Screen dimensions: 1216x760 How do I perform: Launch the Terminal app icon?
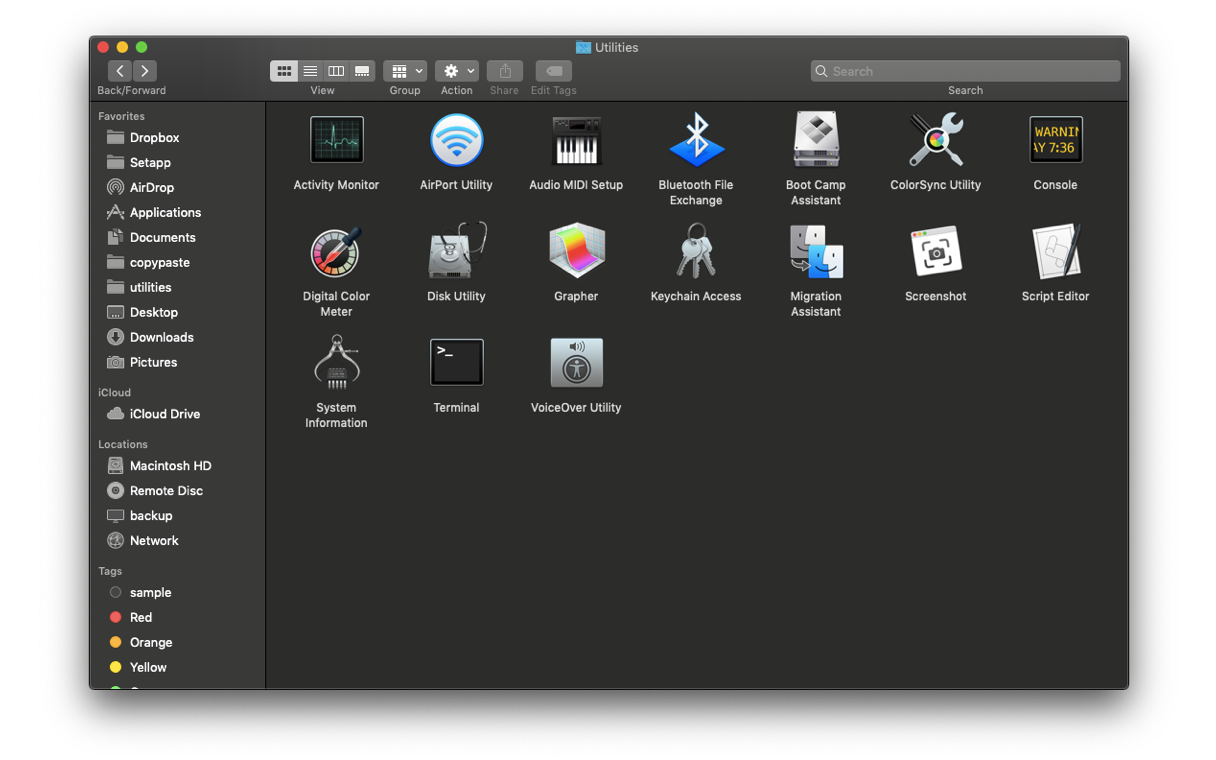(456, 362)
